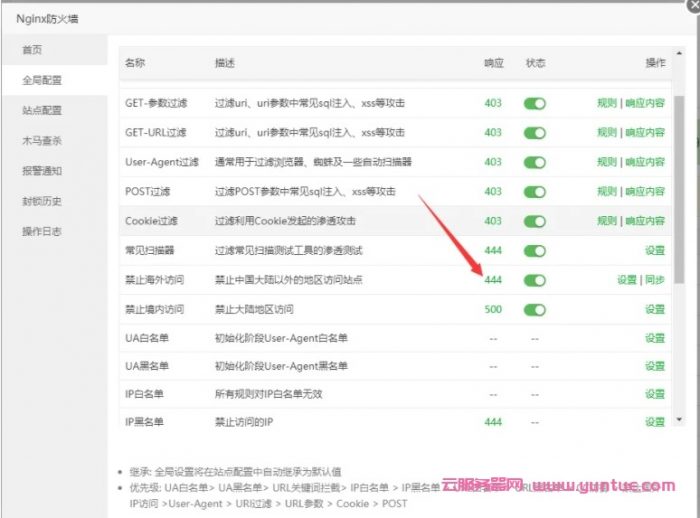Switch off 禁止境内访问 toggle
700x518 pixels.
pyautogui.click(x=535, y=310)
